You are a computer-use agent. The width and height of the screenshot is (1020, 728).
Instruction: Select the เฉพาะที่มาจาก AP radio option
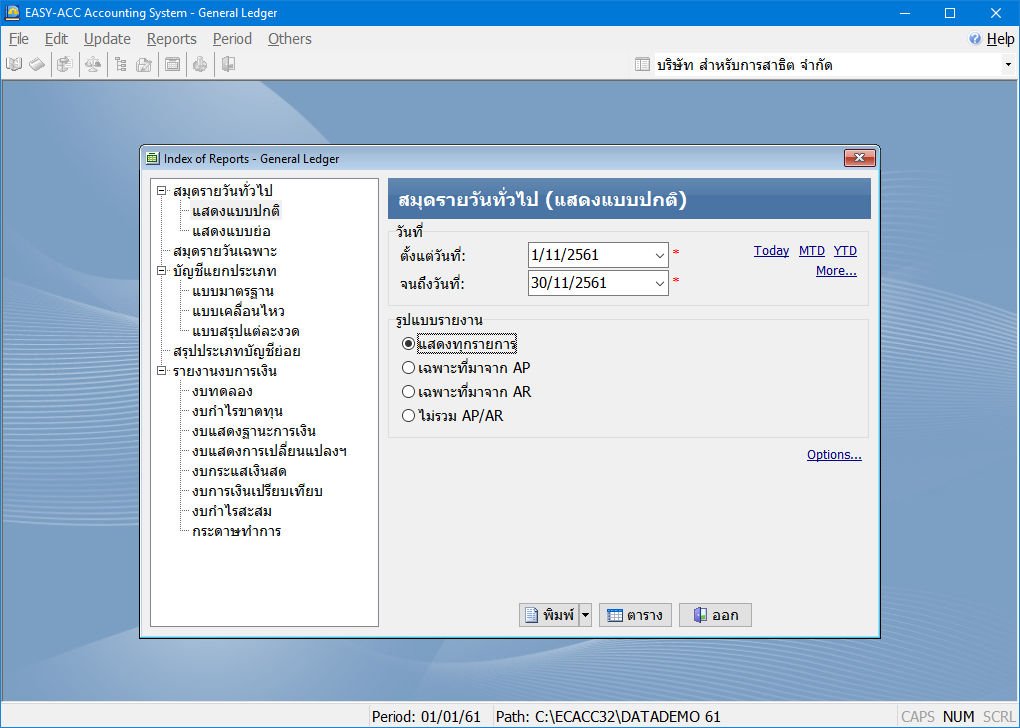(x=408, y=368)
